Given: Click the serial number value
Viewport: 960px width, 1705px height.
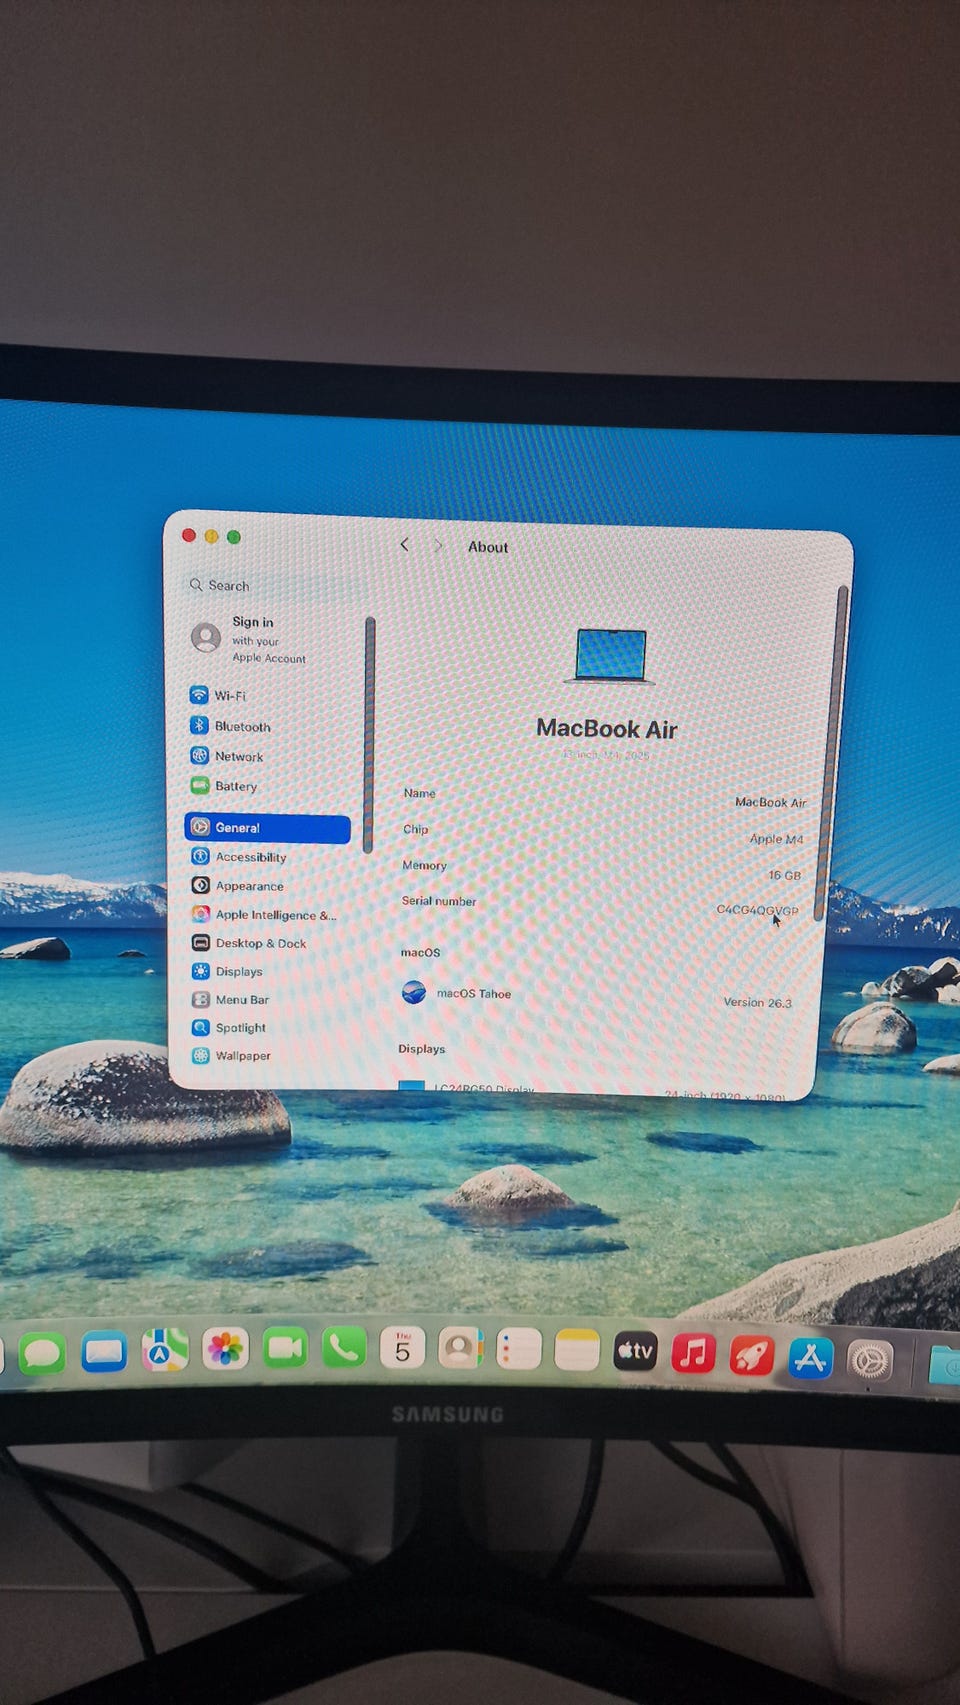Looking at the screenshot, I should click(x=757, y=910).
